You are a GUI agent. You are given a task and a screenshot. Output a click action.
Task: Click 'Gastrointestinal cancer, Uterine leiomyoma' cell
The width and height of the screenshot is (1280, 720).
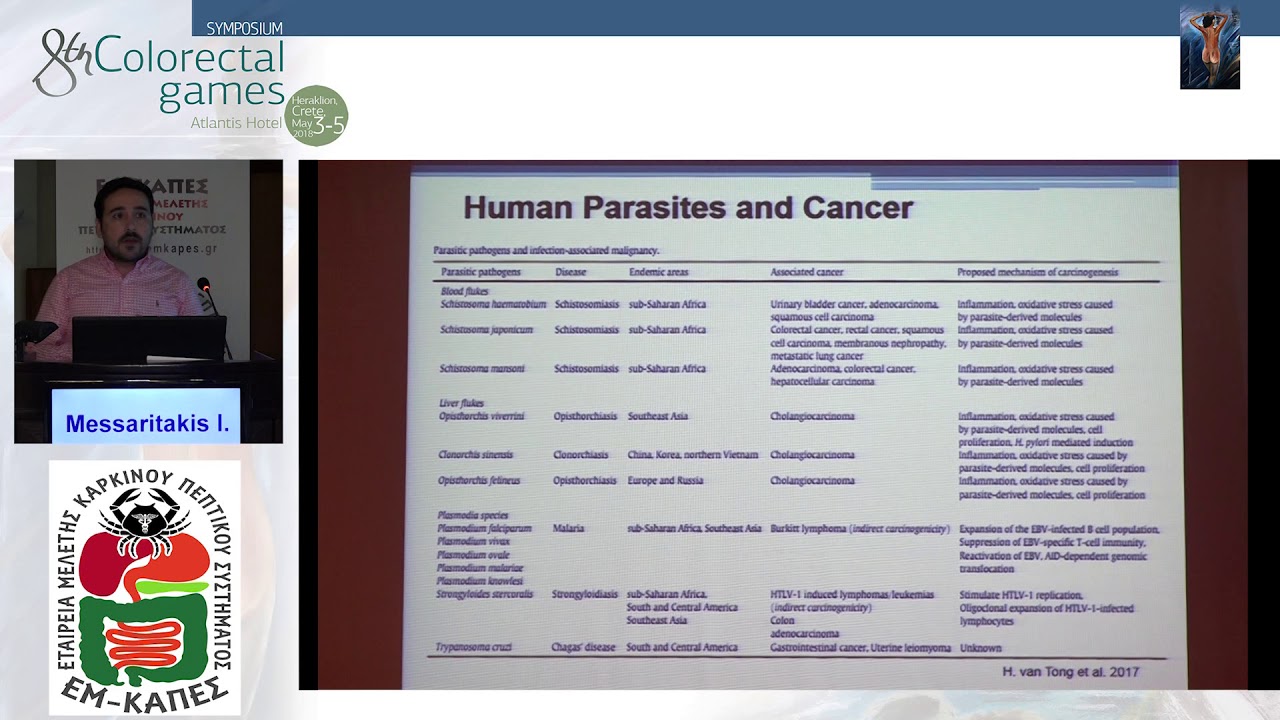(860, 648)
